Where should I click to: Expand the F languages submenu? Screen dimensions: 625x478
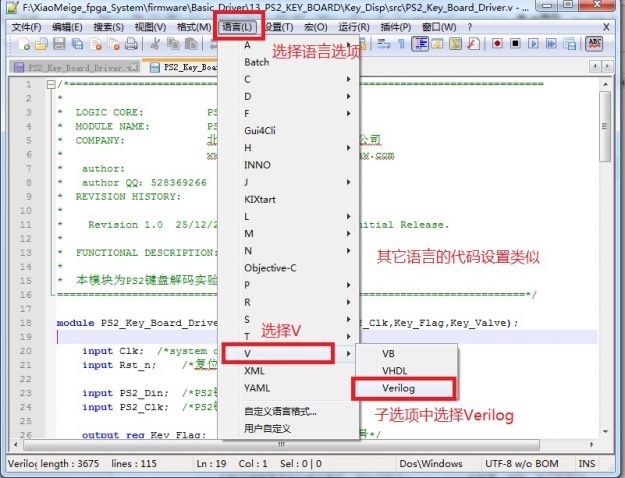click(289, 114)
